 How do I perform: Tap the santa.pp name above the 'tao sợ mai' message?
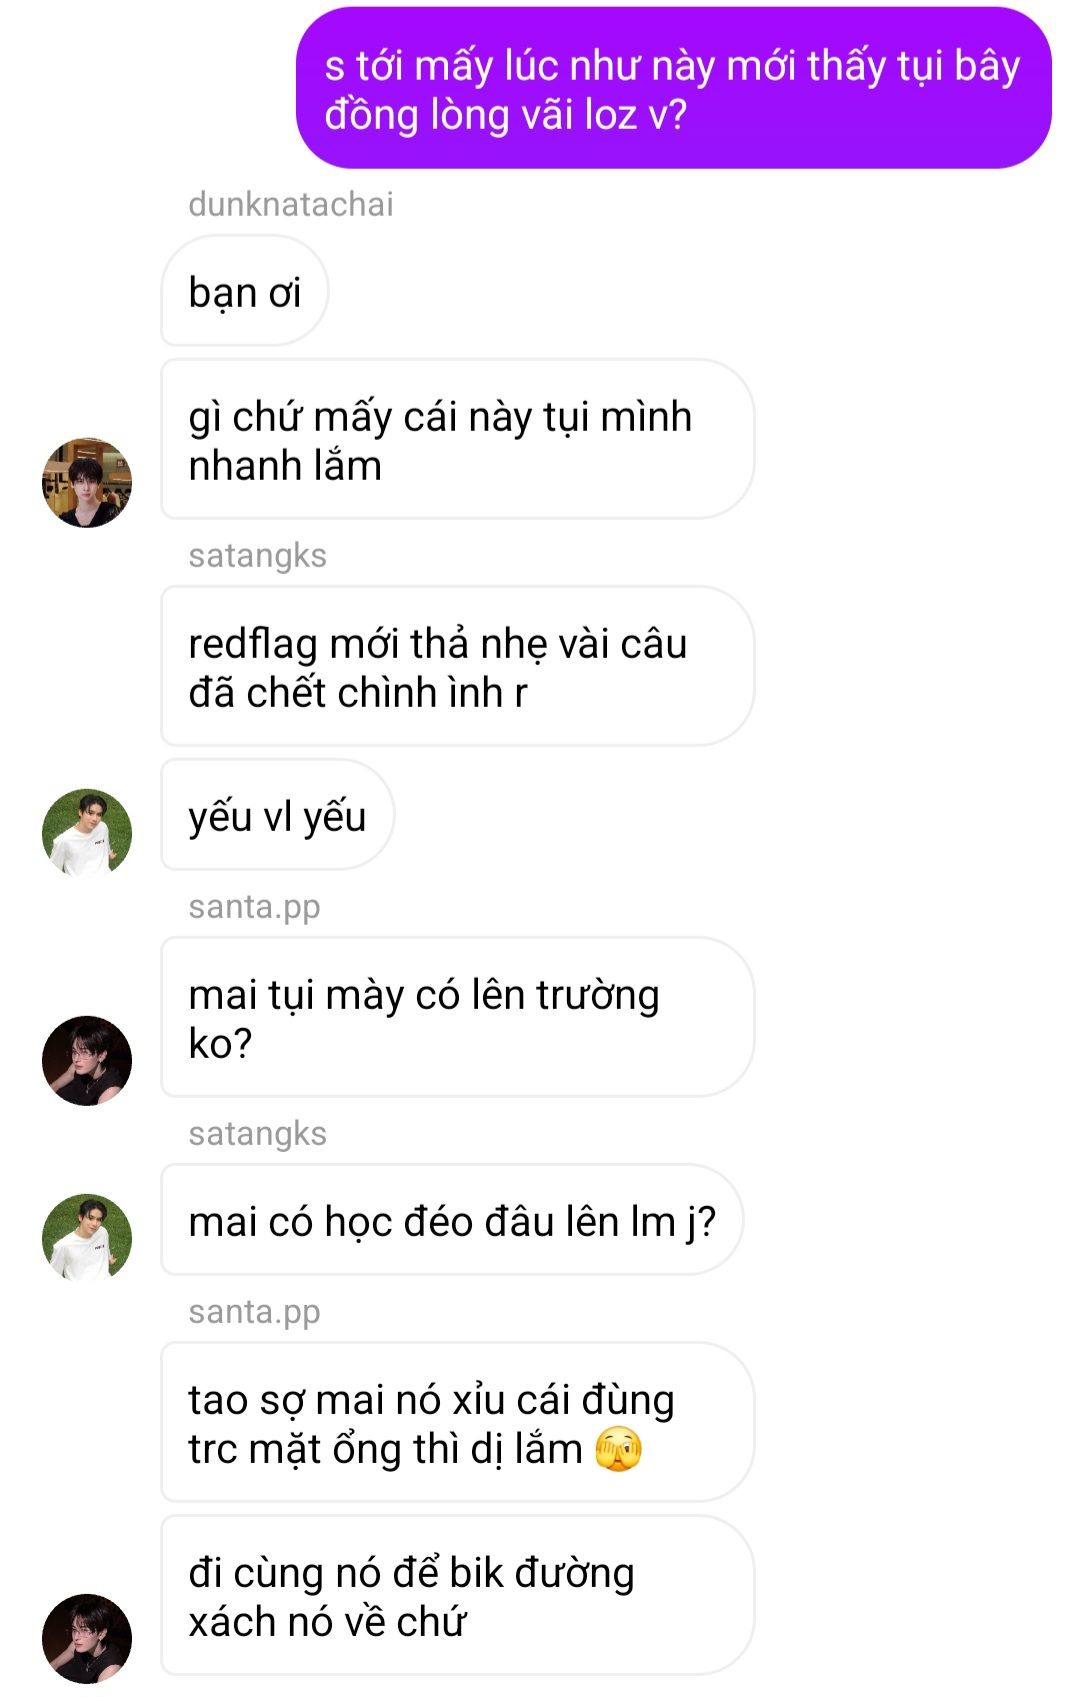point(255,1312)
